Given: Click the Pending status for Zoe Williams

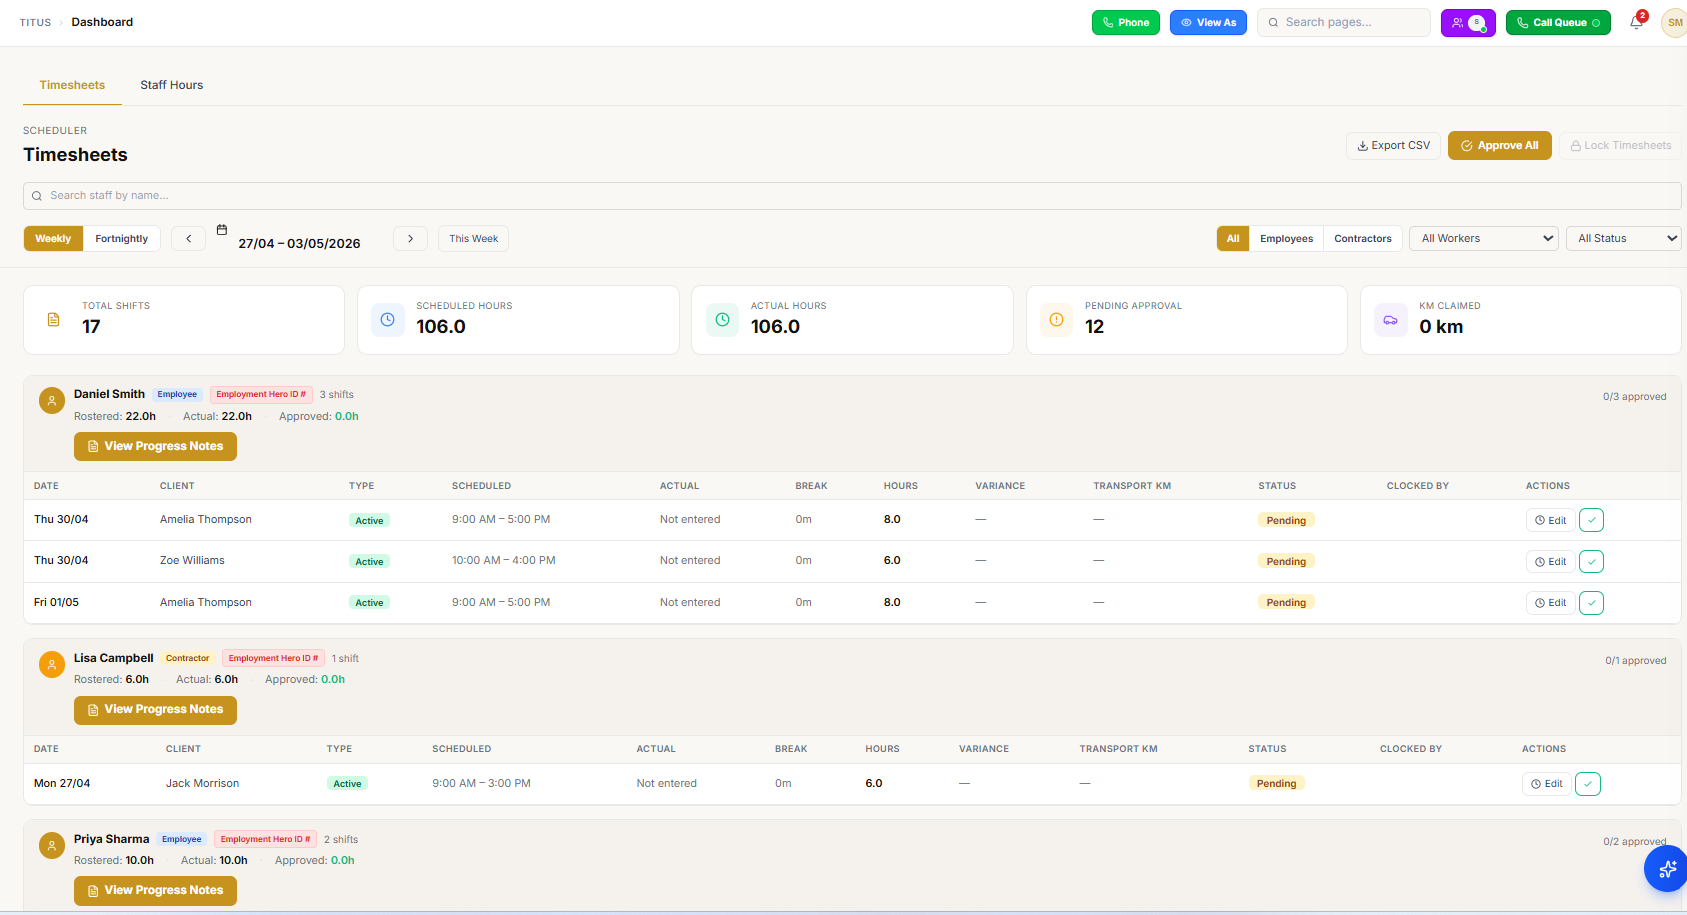Looking at the screenshot, I should [1286, 562].
